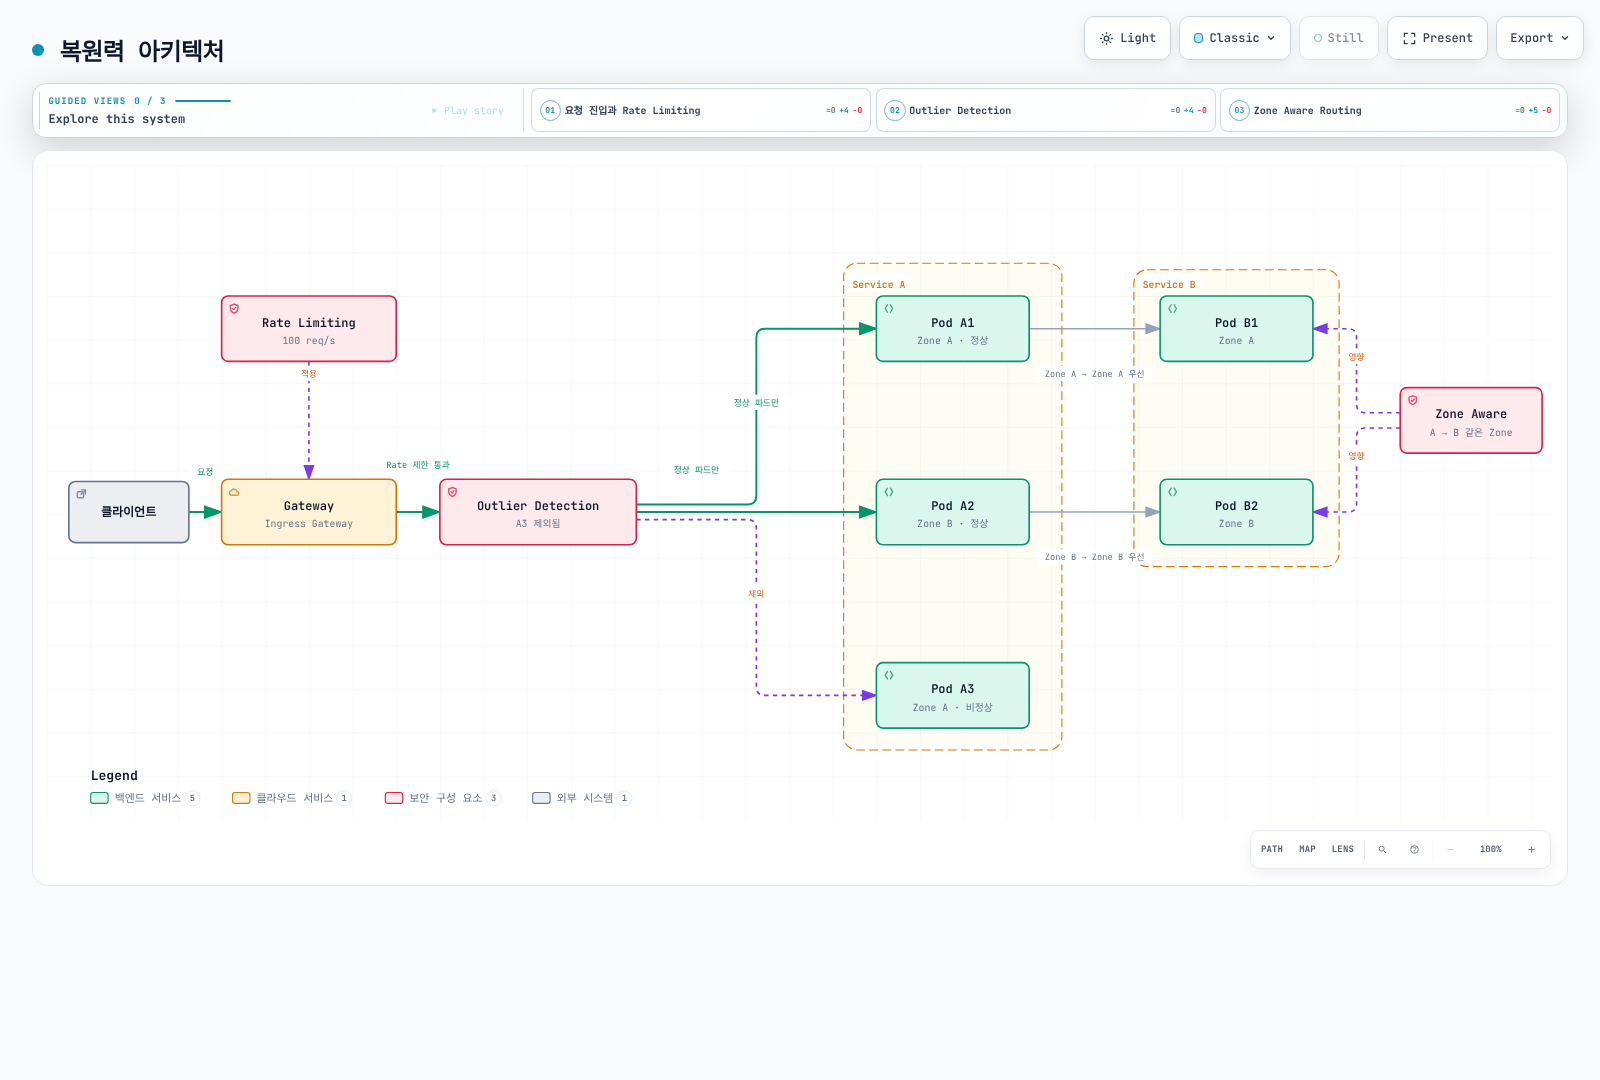The height and width of the screenshot is (1080, 1600).
Task: Click the Pod A3 비정상 node
Action: pos(953,696)
